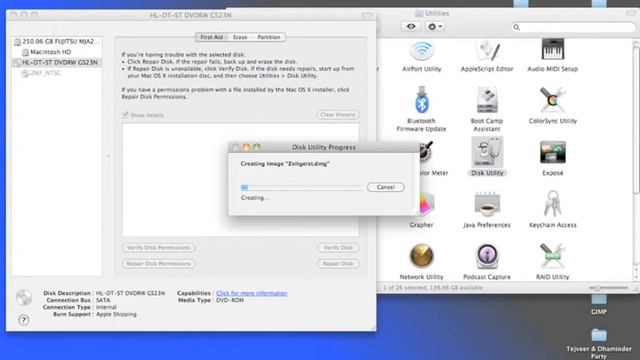
Task: Click the help question mark button
Action: (24, 320)
